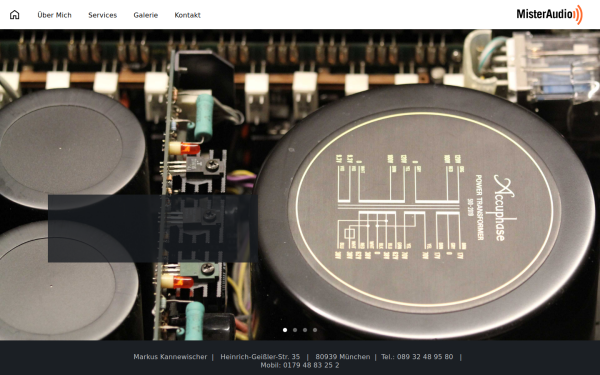Go to the Services menu item
Screen dimensions: 600x375
[103, 15]
